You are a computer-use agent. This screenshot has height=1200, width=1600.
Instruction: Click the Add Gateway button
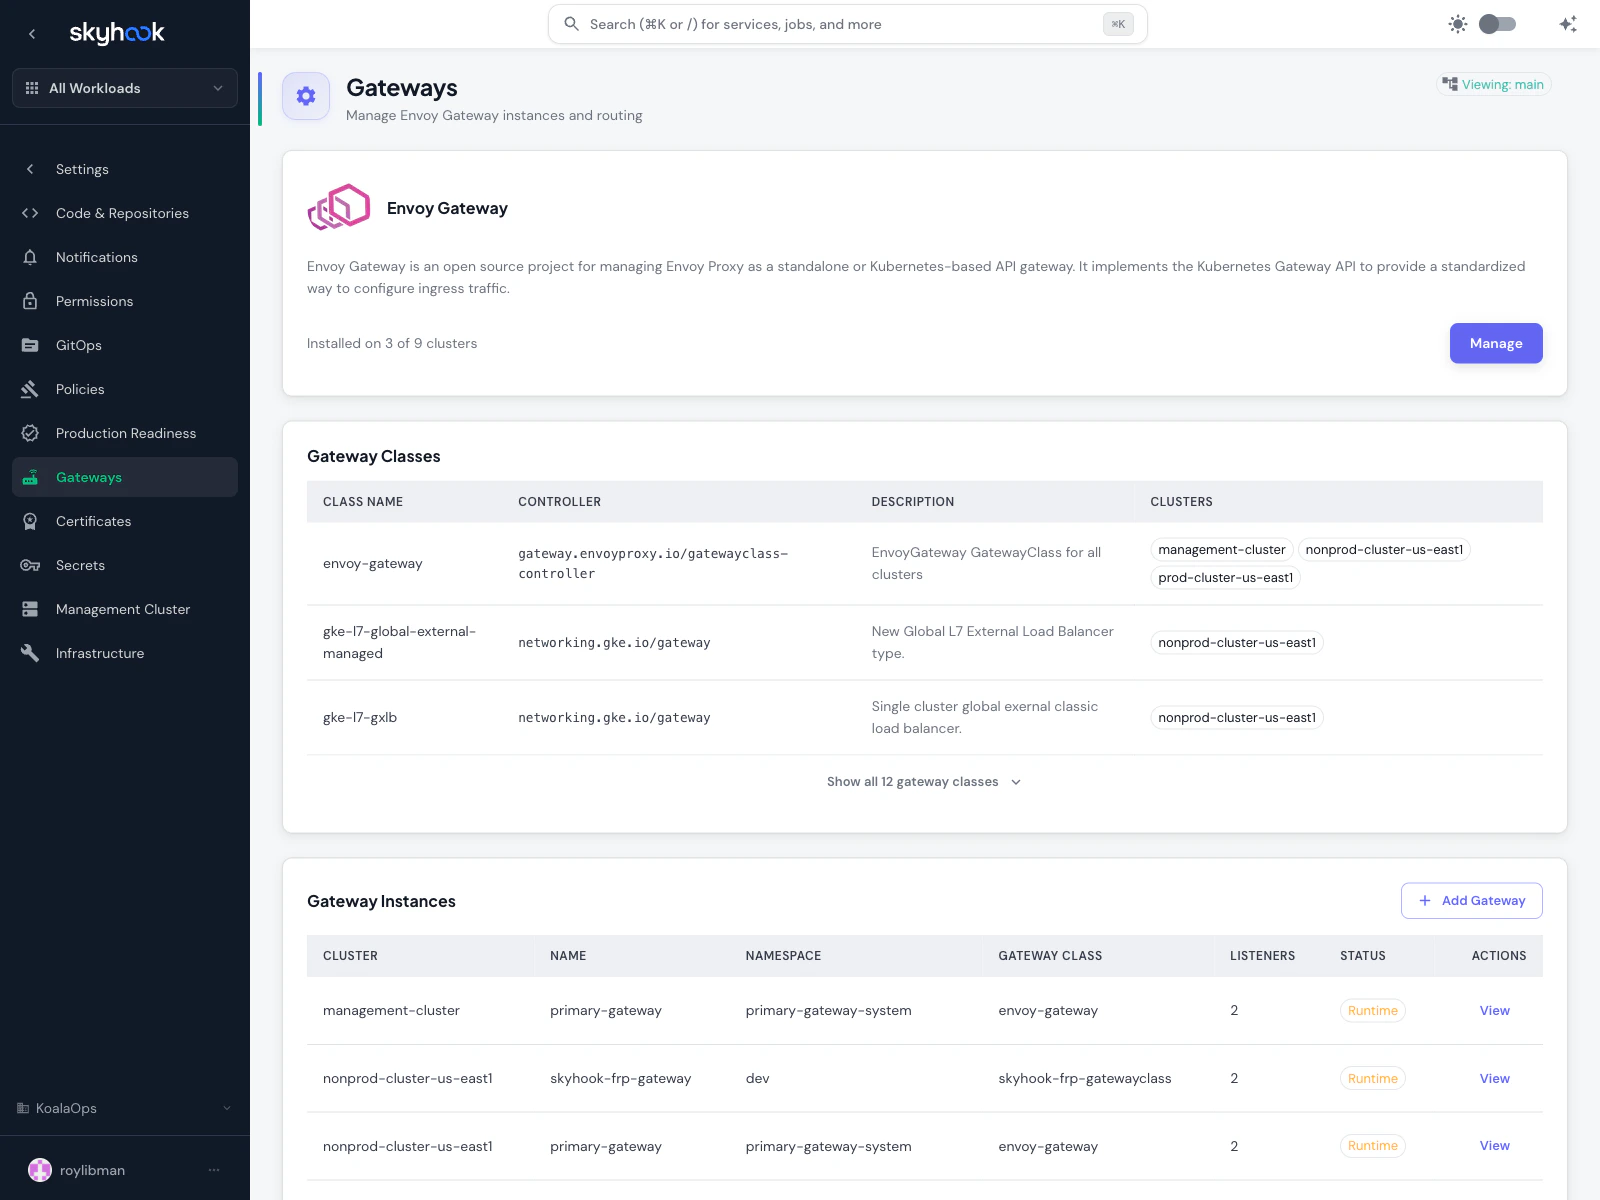pos(1471,901)
